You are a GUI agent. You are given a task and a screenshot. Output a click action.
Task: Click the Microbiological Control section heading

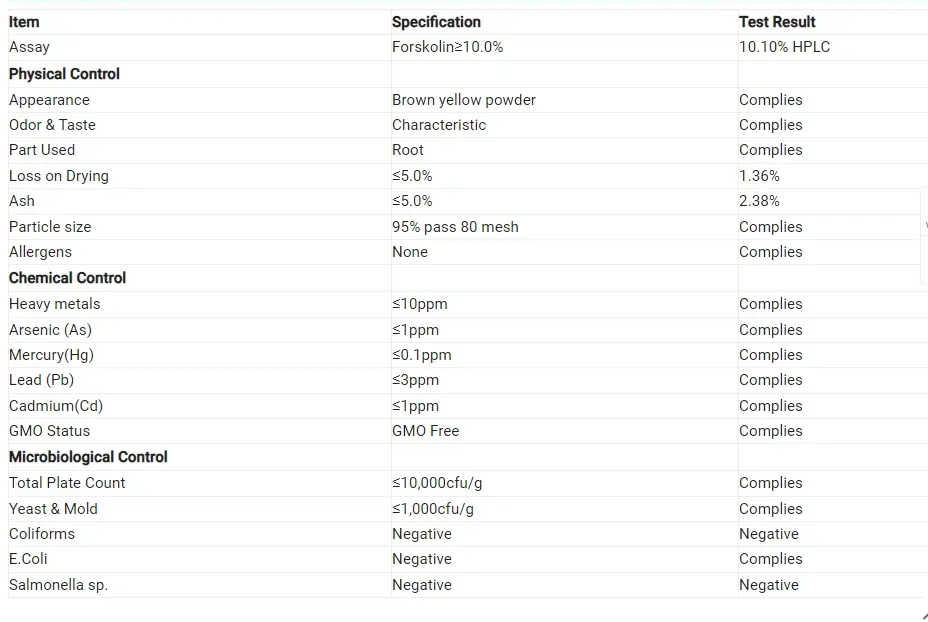[88, 457]
